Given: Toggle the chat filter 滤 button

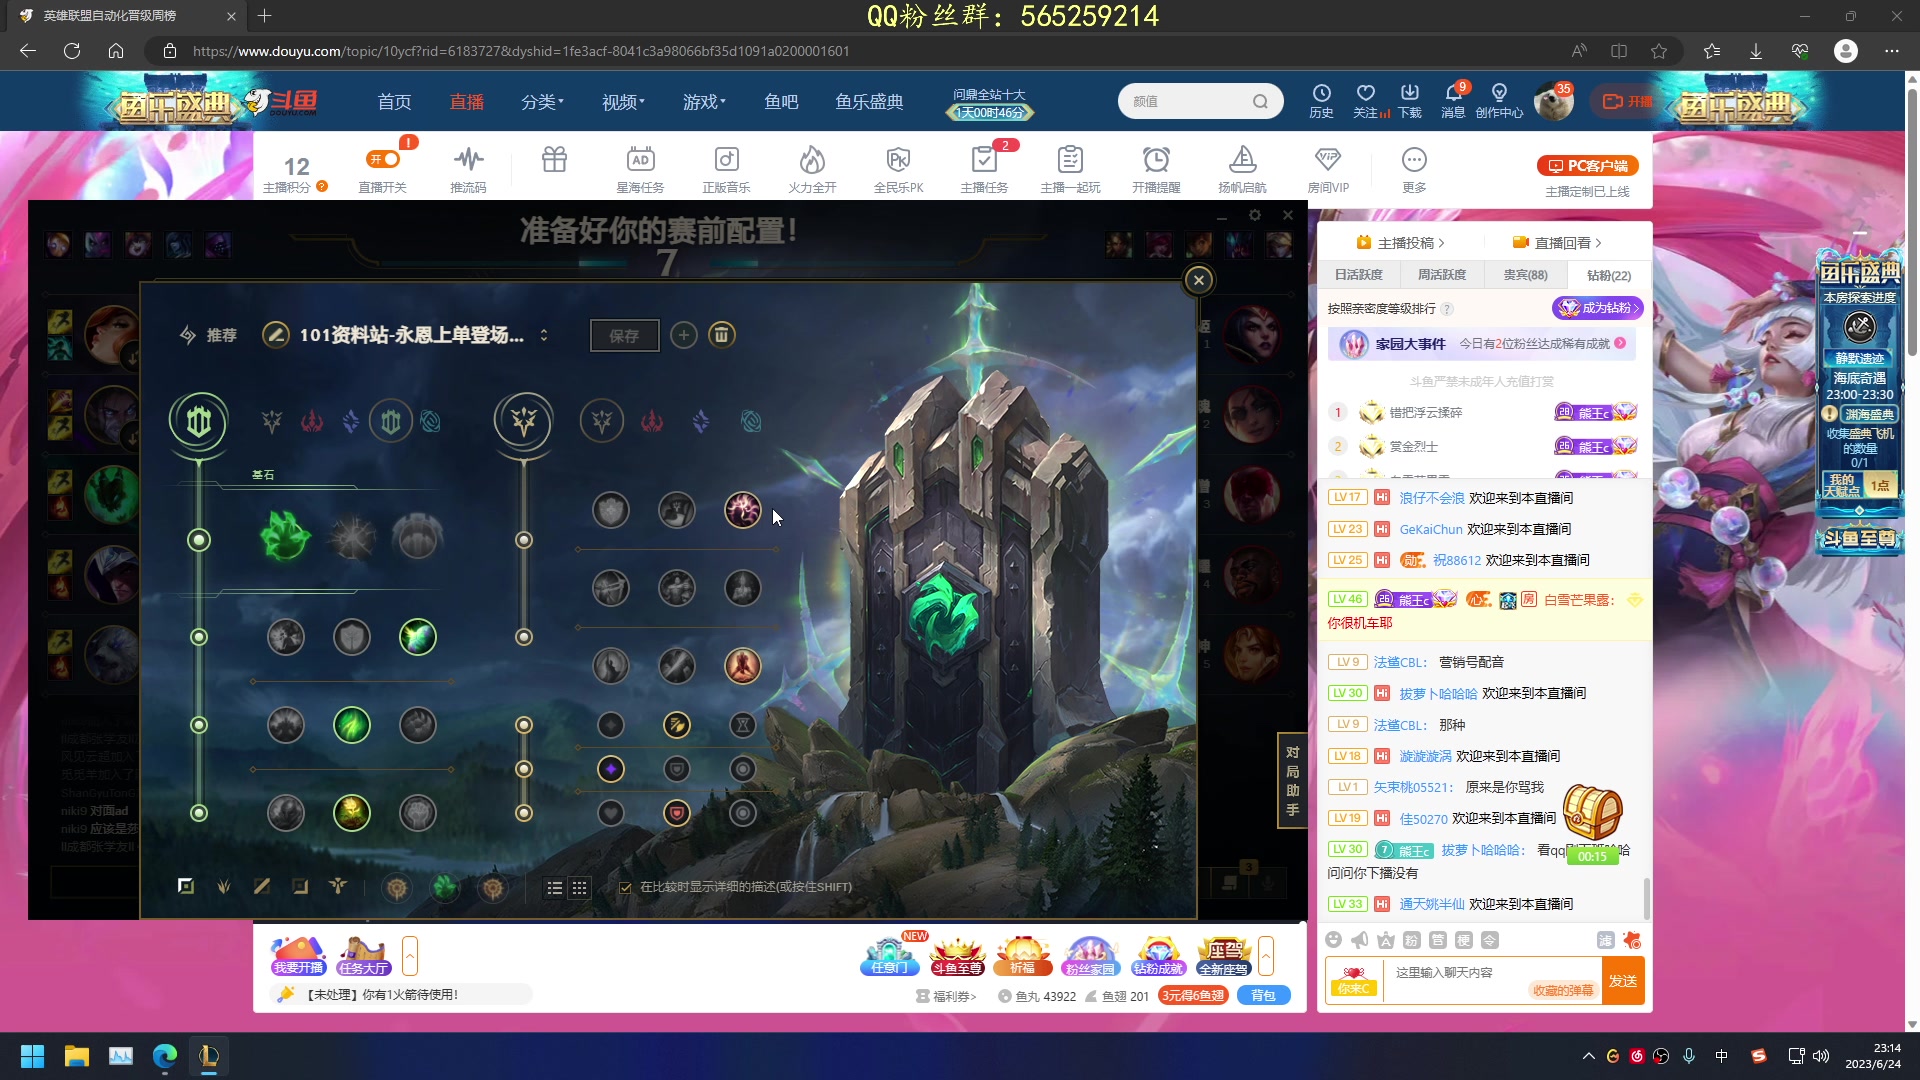Looking at the screenshot, I should pos(1607,940).
